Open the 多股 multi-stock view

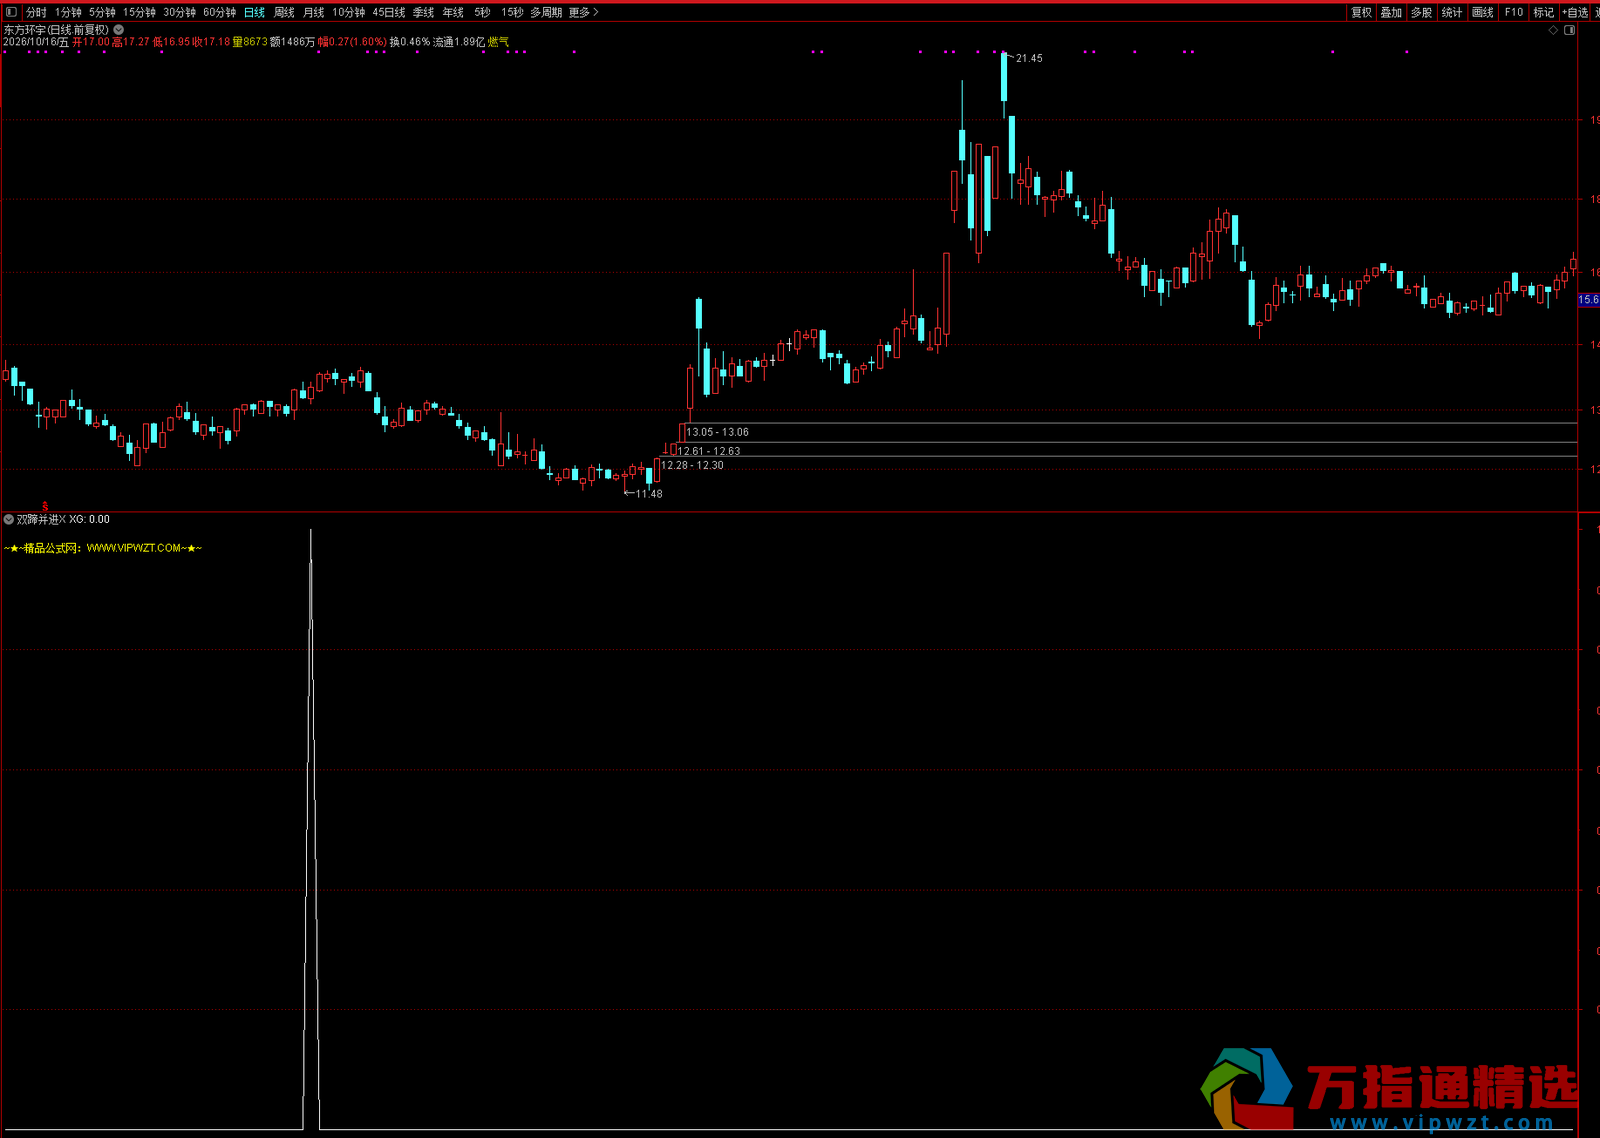(1421, 12)
